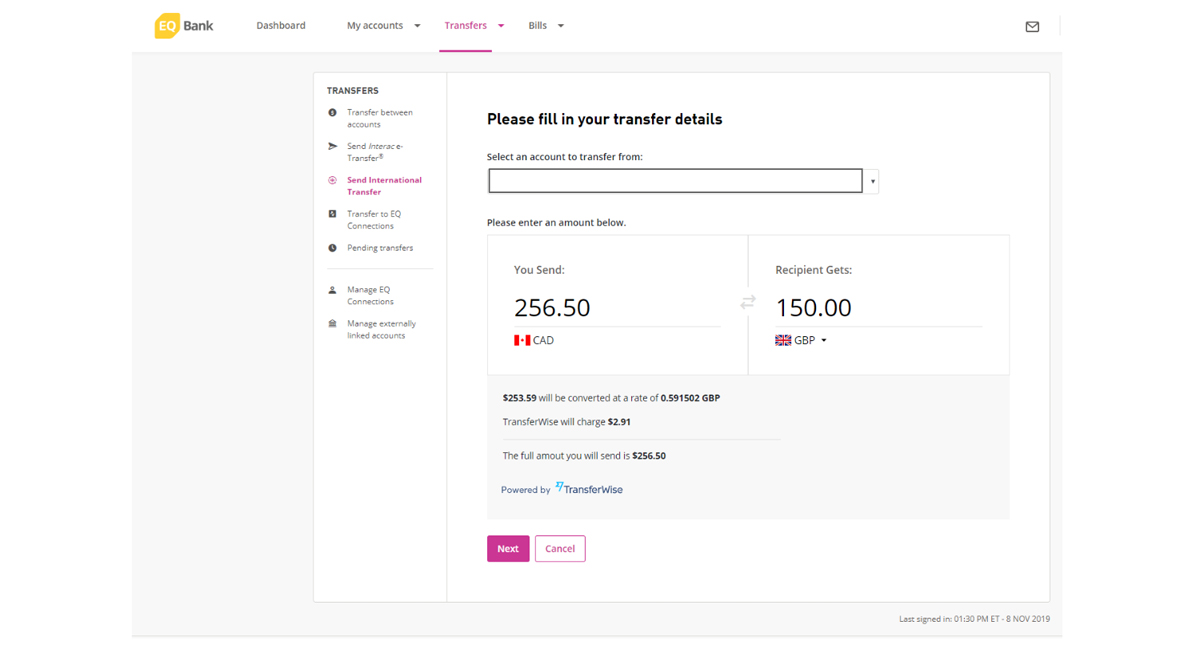The image size is (1200, 650).
Task: Click the EQ Bank logo
Action: [x=184, y=26]
